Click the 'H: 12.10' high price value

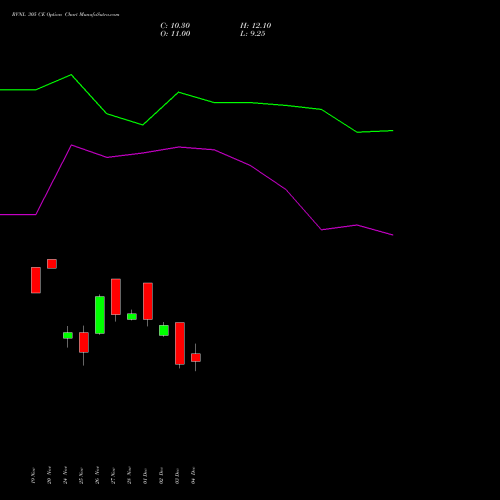pyautogui.click(x=256, y=26)
